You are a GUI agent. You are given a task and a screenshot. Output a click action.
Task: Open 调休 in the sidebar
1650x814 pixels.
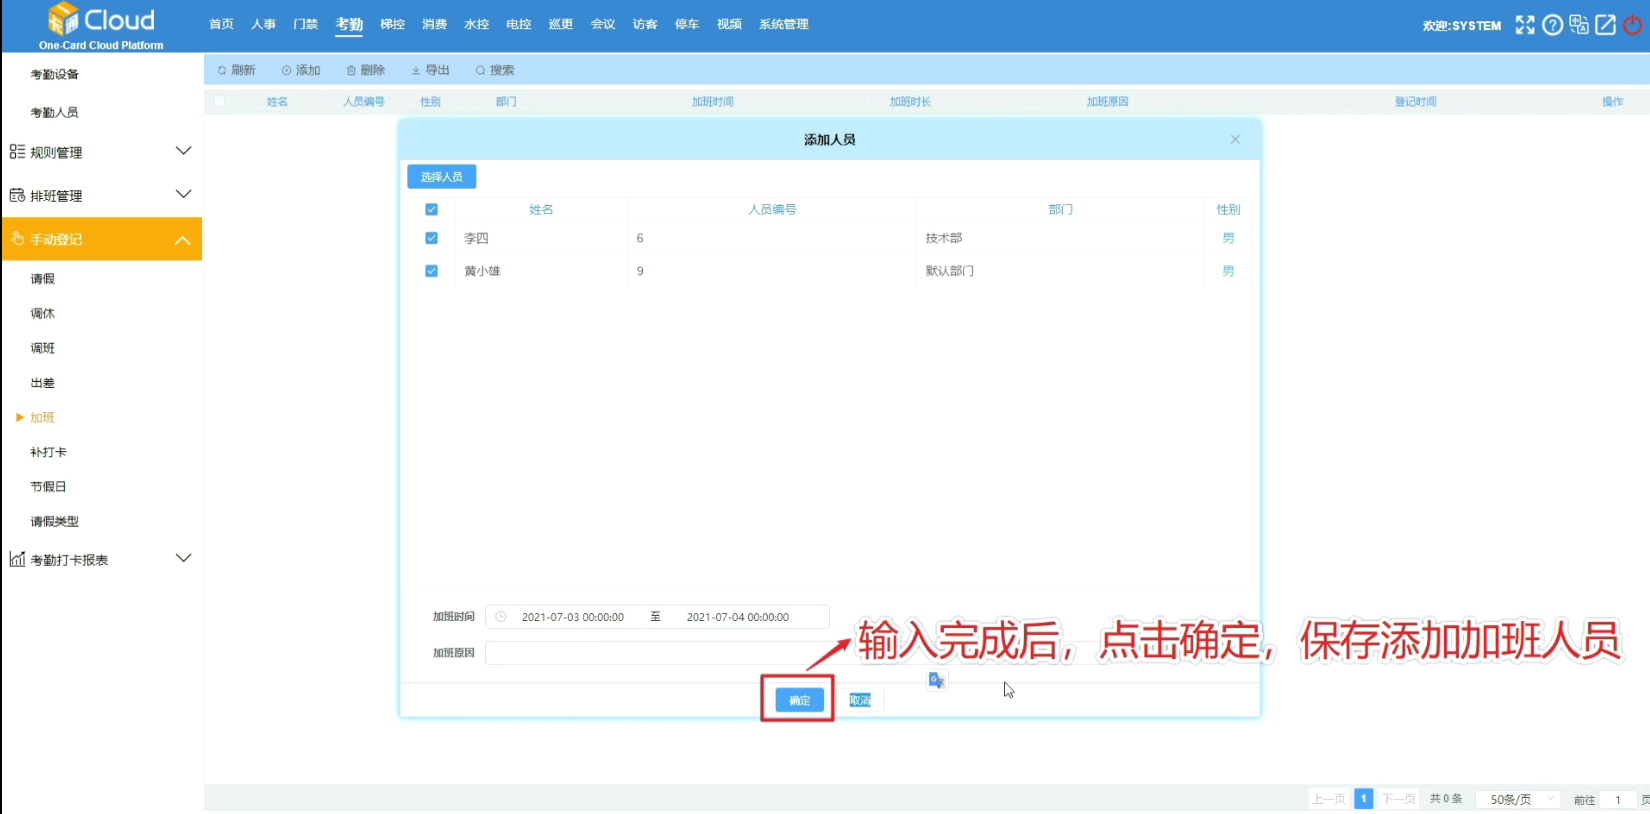(x=42, y=313)
